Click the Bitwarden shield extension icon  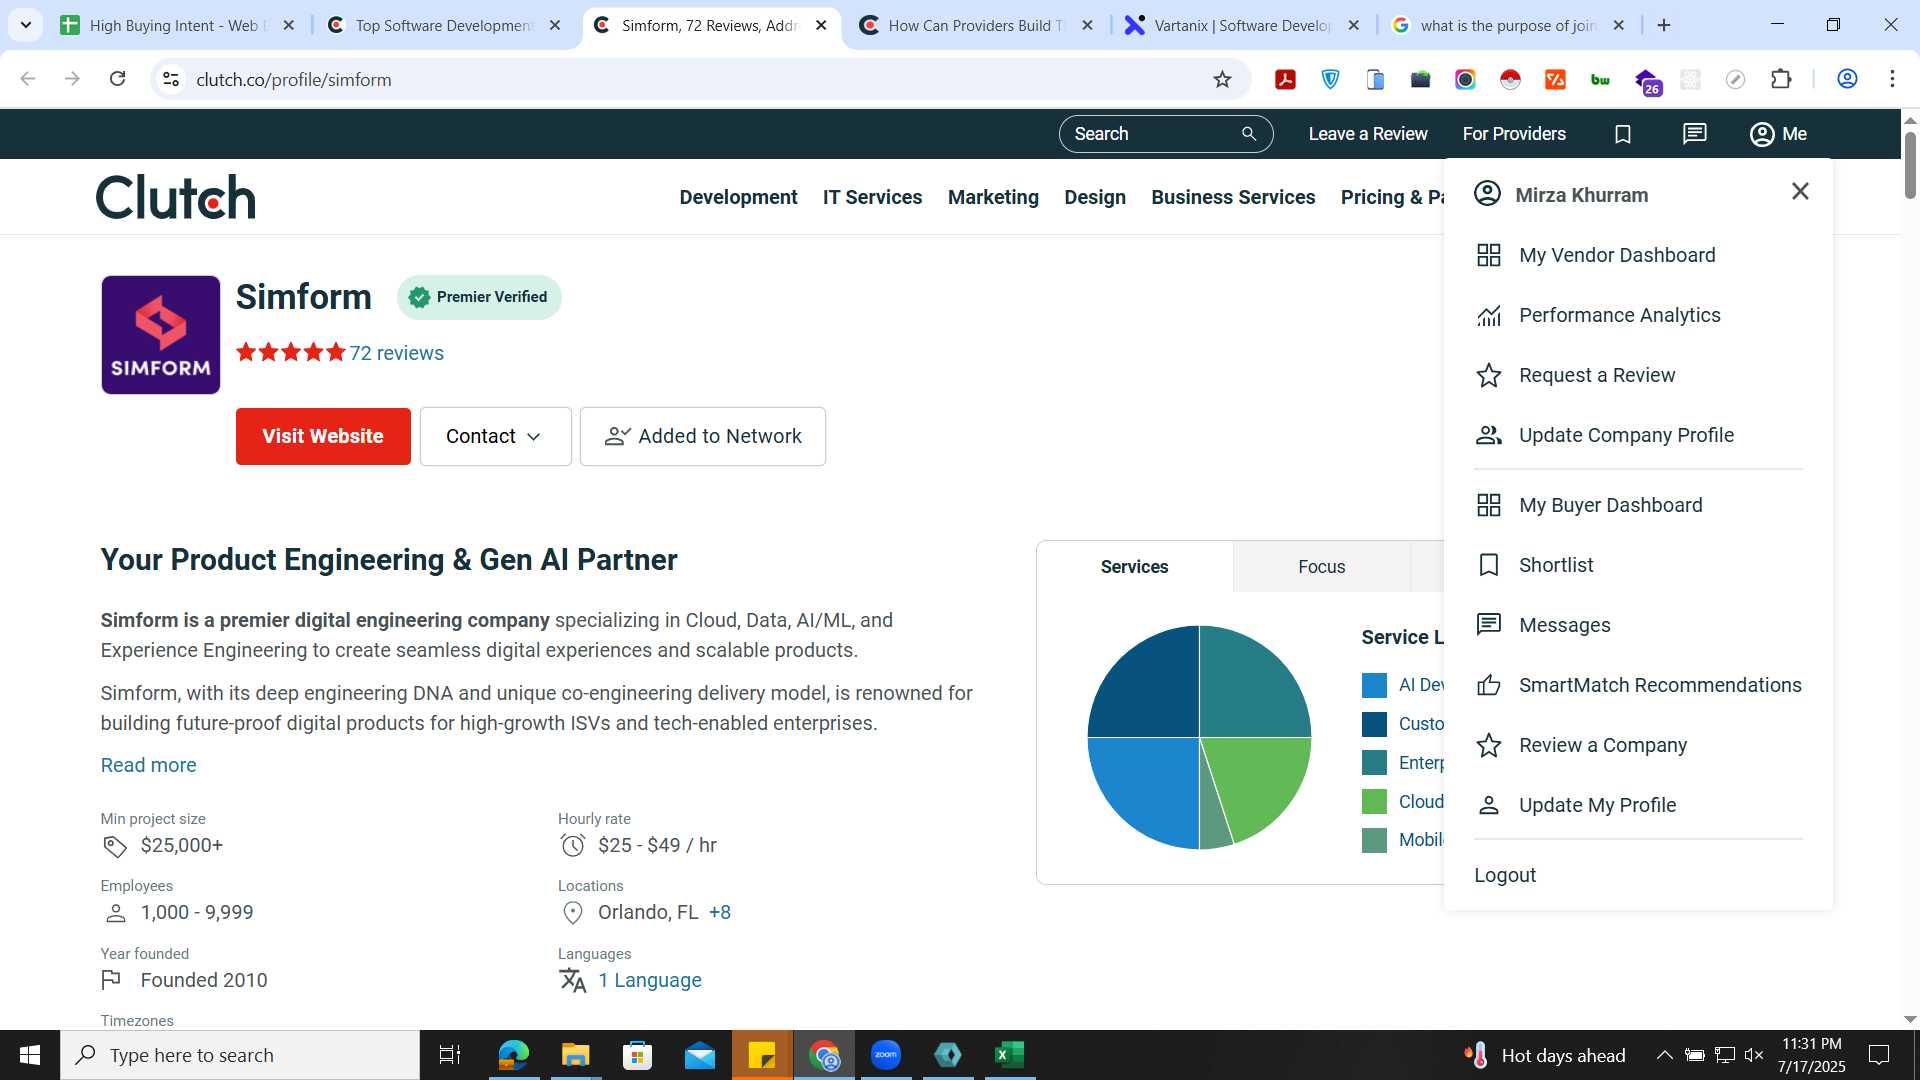pyautogui.click(x=1330, y=79)
